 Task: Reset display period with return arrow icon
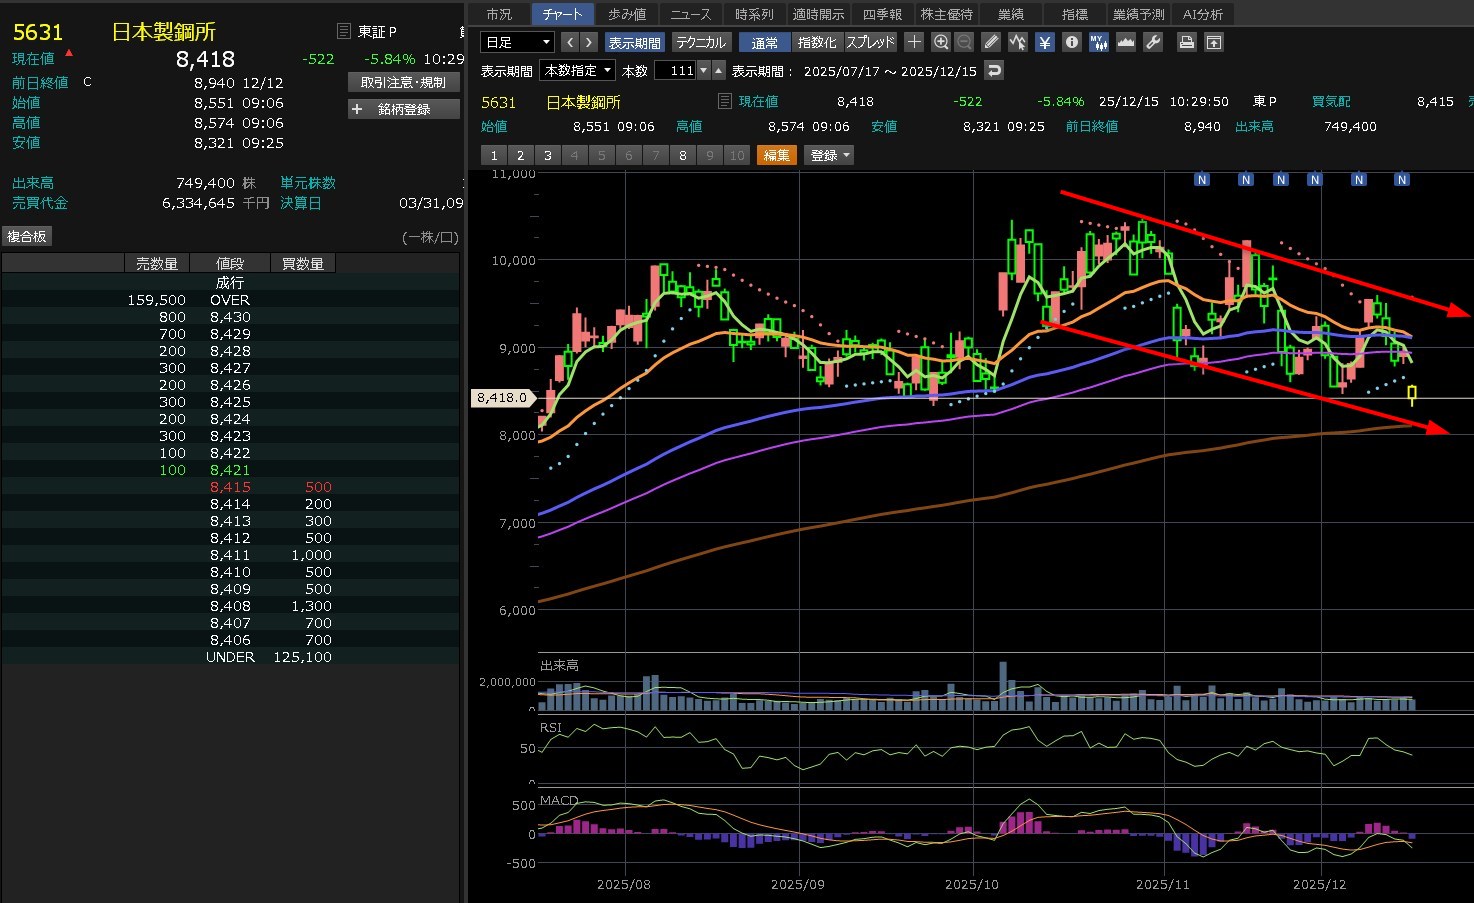coord(993,71)
